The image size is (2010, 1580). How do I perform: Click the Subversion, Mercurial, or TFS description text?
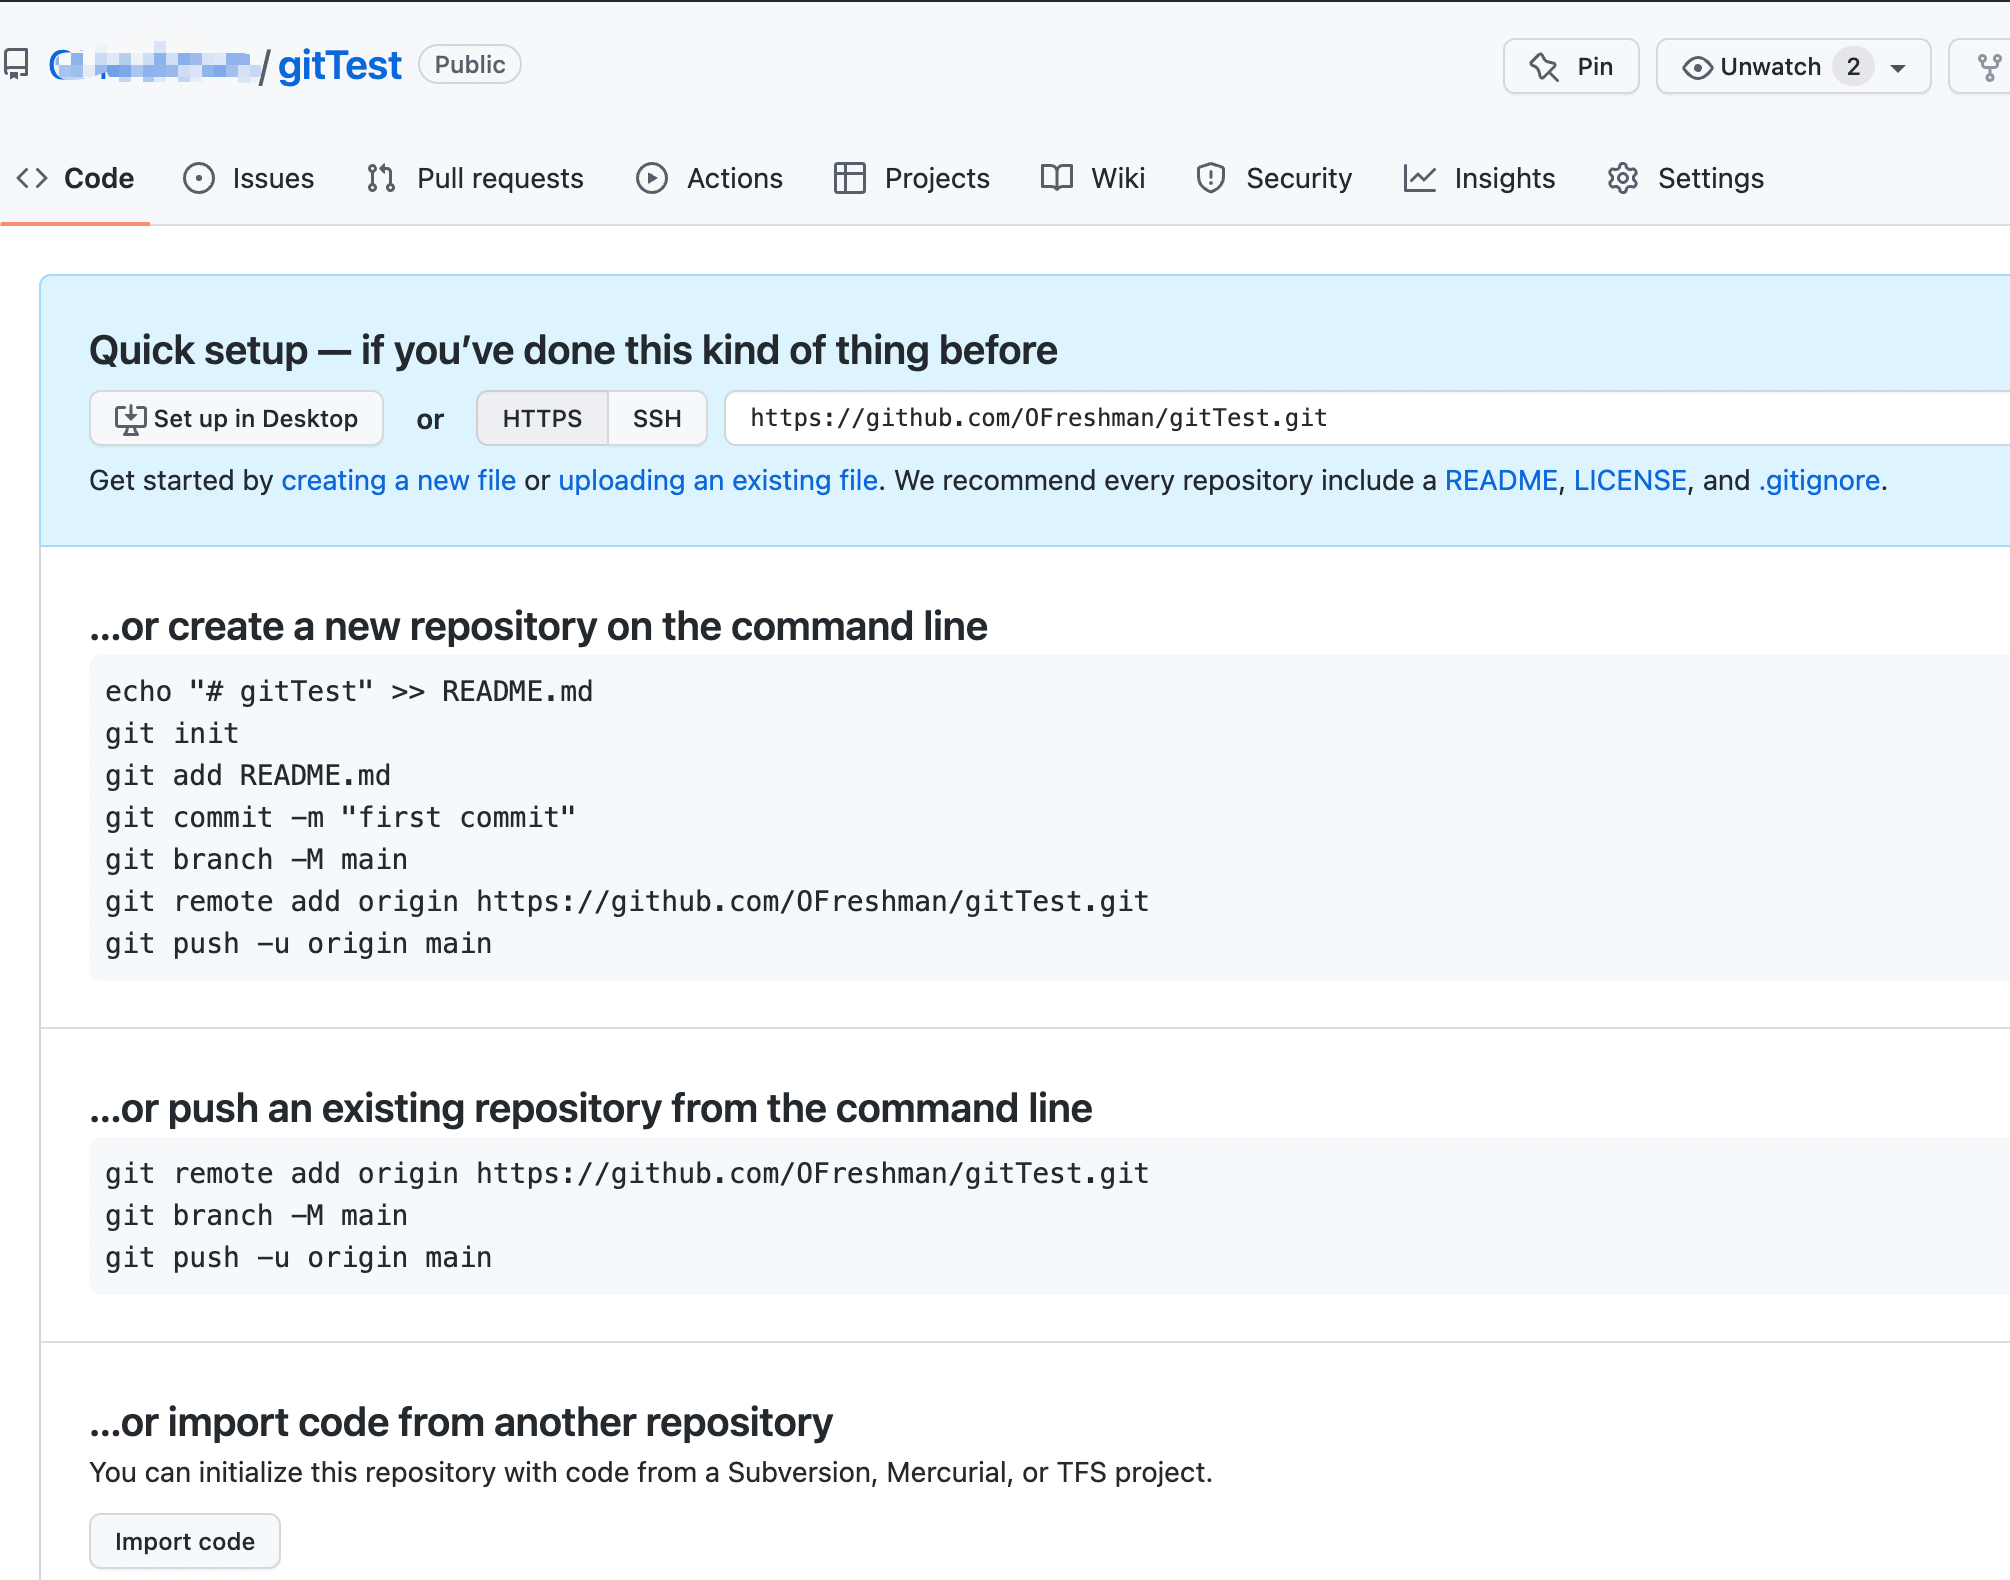pos(651,1473)
